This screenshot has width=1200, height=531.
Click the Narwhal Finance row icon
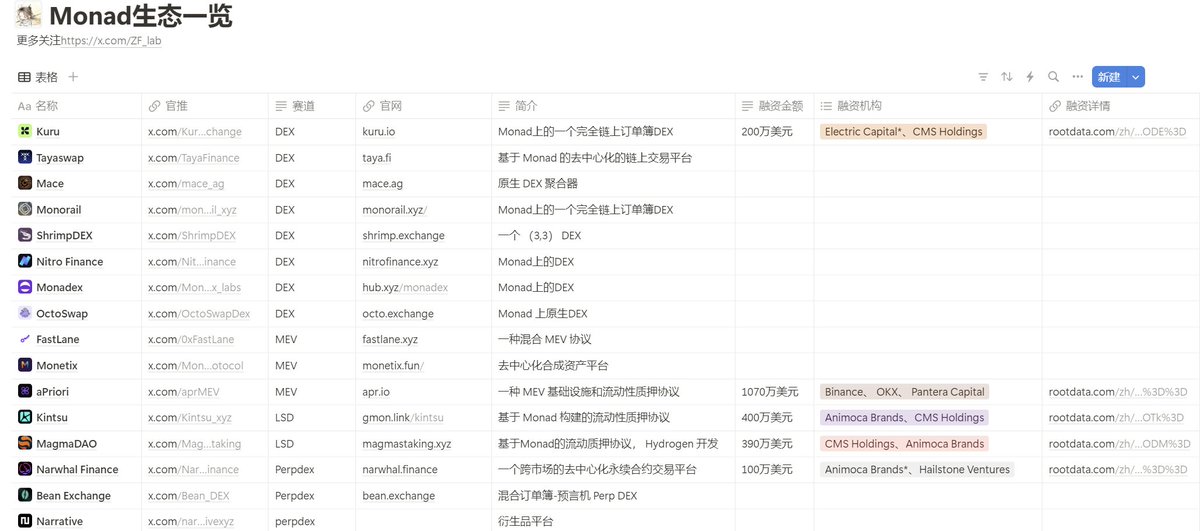click(x=25, y=469)
